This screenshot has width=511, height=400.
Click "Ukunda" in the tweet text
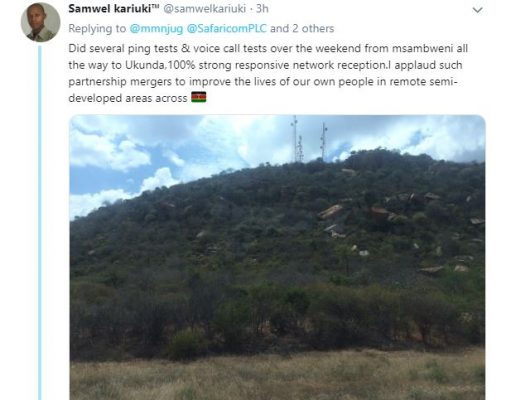tap(145, 65)
